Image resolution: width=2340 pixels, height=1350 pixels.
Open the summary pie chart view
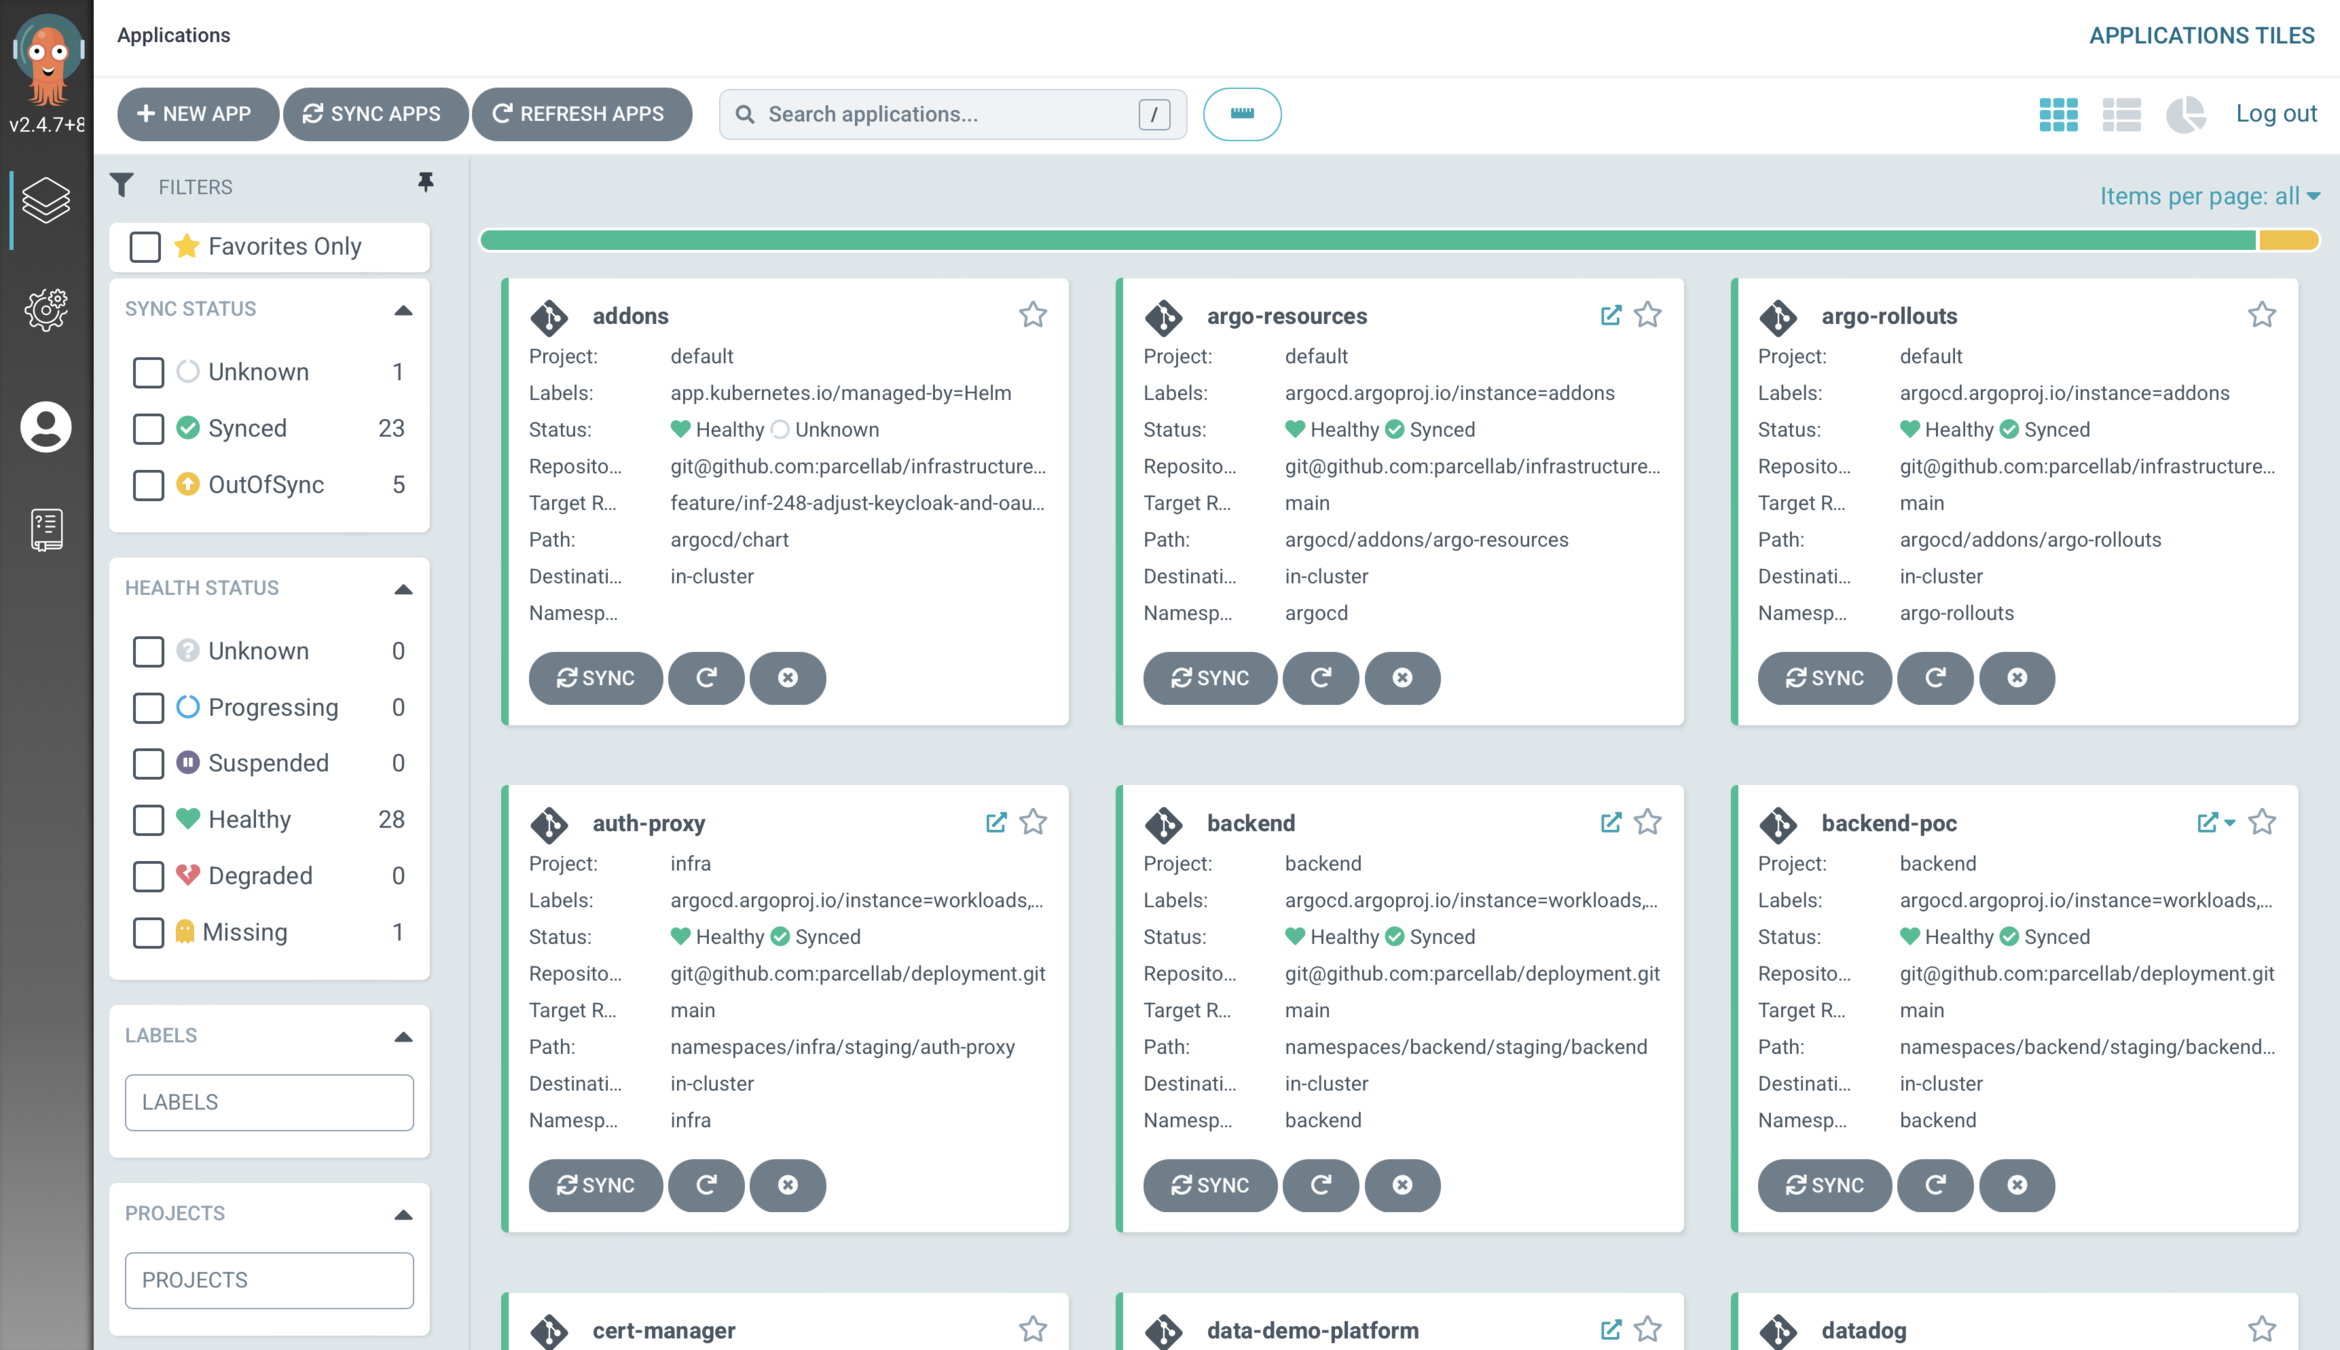point(2185,114)
